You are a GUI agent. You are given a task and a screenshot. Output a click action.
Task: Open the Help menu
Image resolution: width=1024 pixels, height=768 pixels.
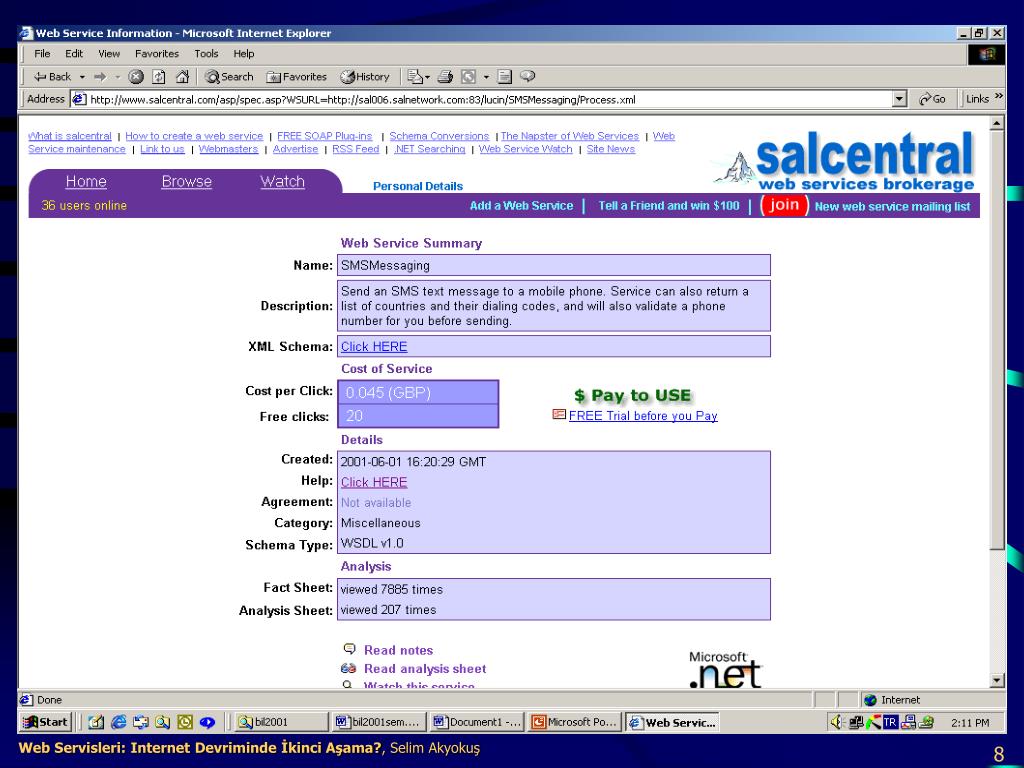point(244,54)
